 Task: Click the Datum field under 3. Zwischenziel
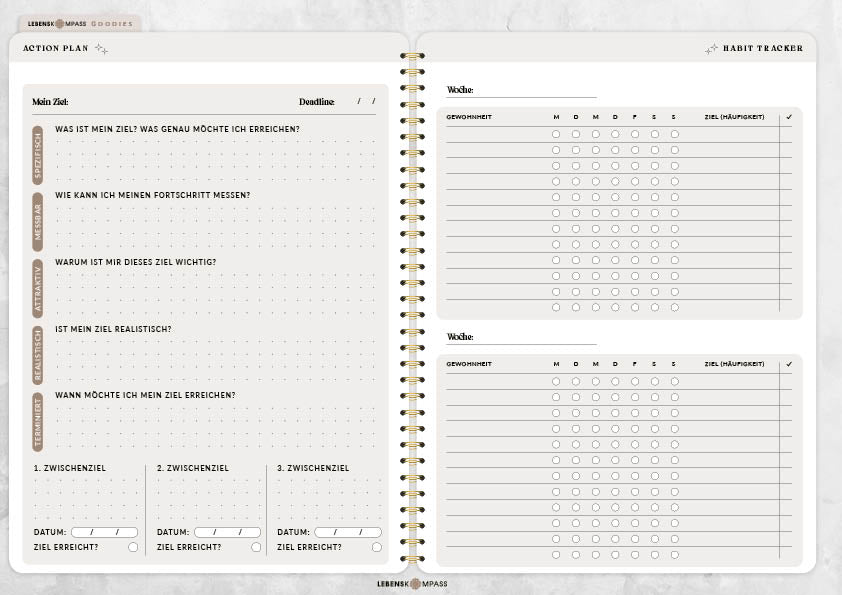(348, 532)
